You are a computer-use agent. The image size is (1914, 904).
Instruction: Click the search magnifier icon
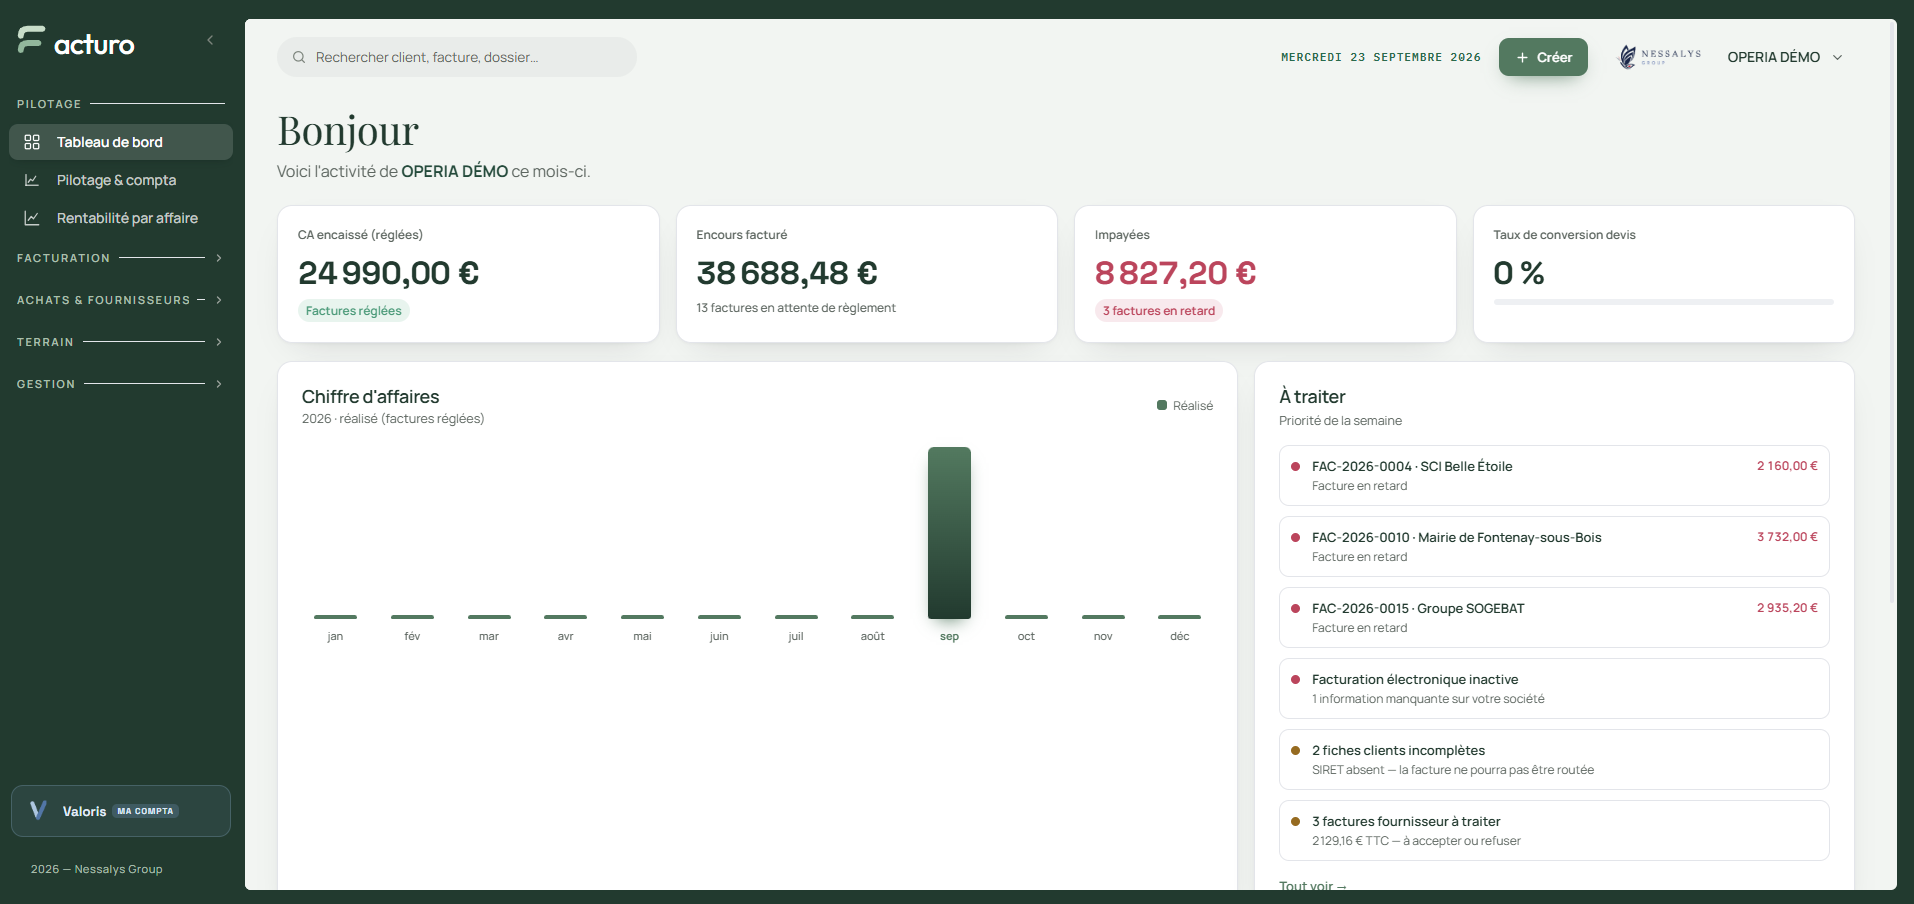click(299, 57)
